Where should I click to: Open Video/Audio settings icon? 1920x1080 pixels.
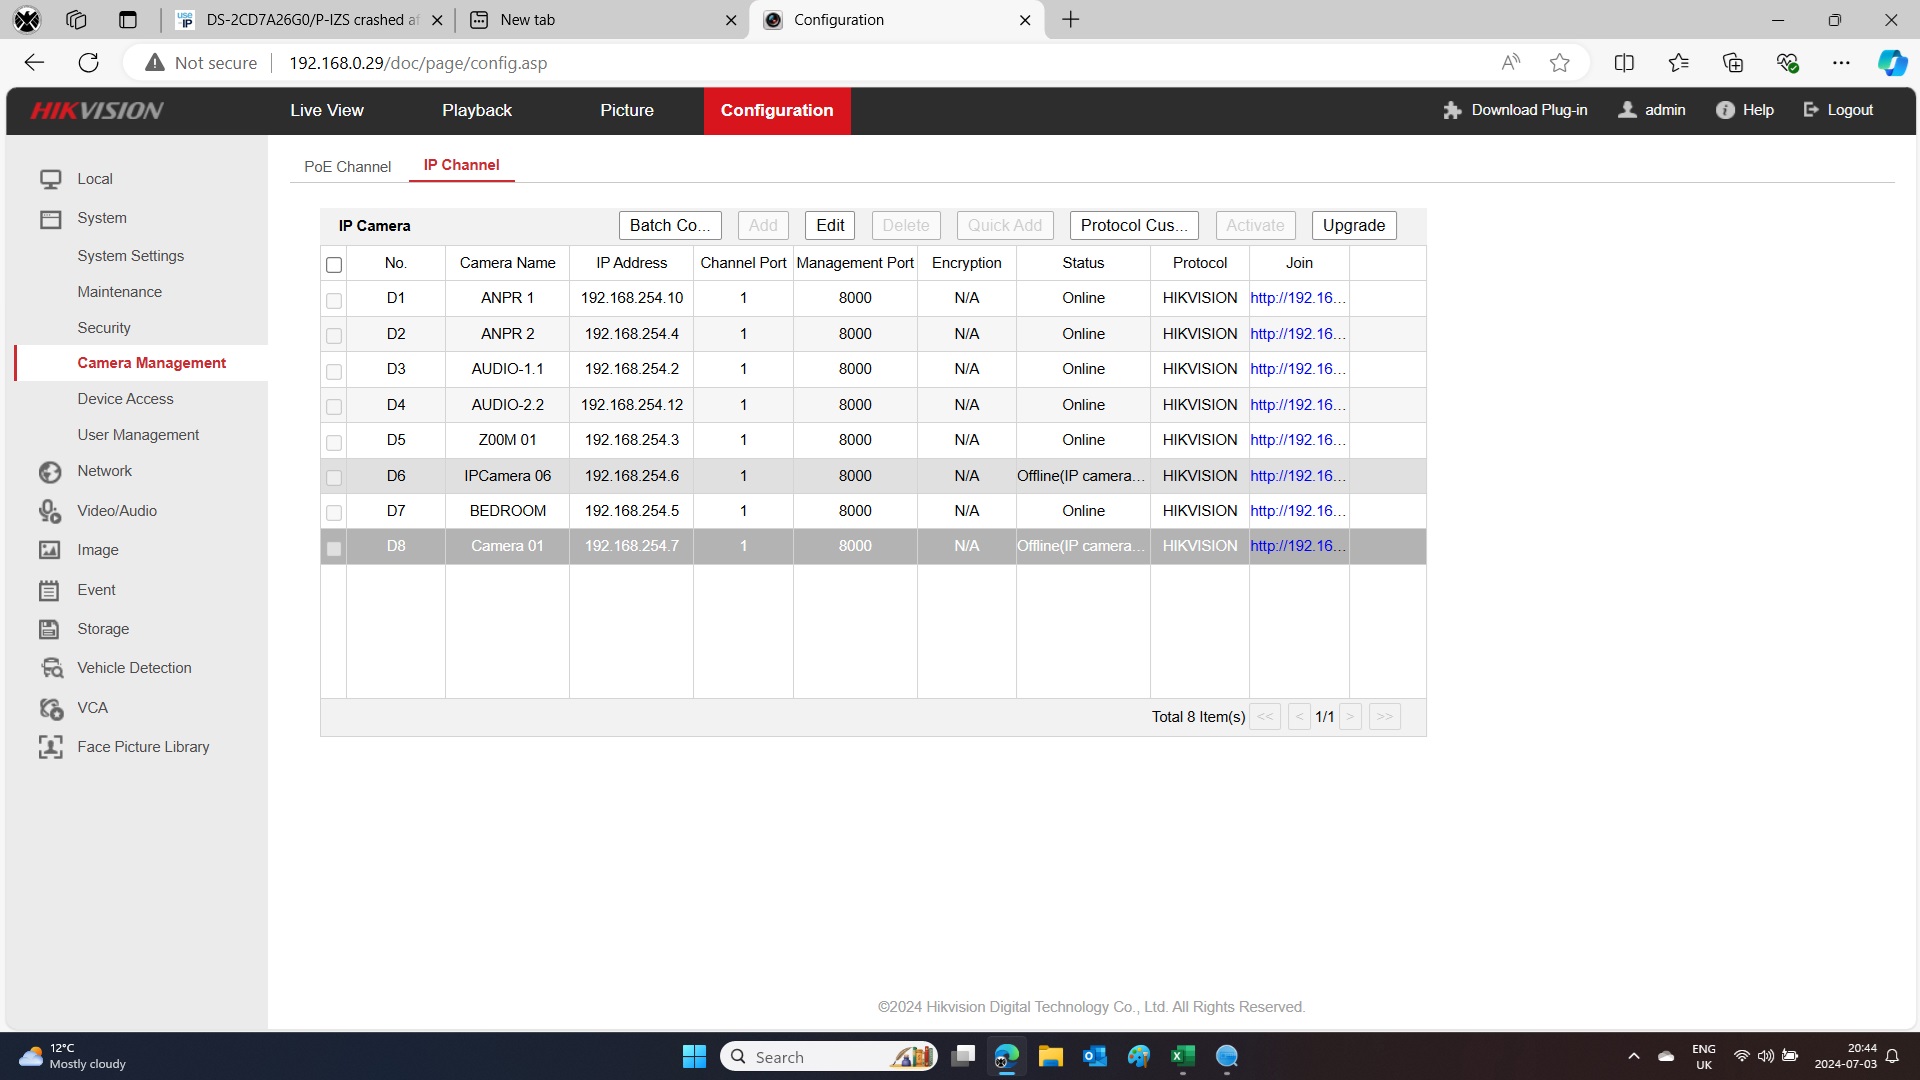coord(50,511)
